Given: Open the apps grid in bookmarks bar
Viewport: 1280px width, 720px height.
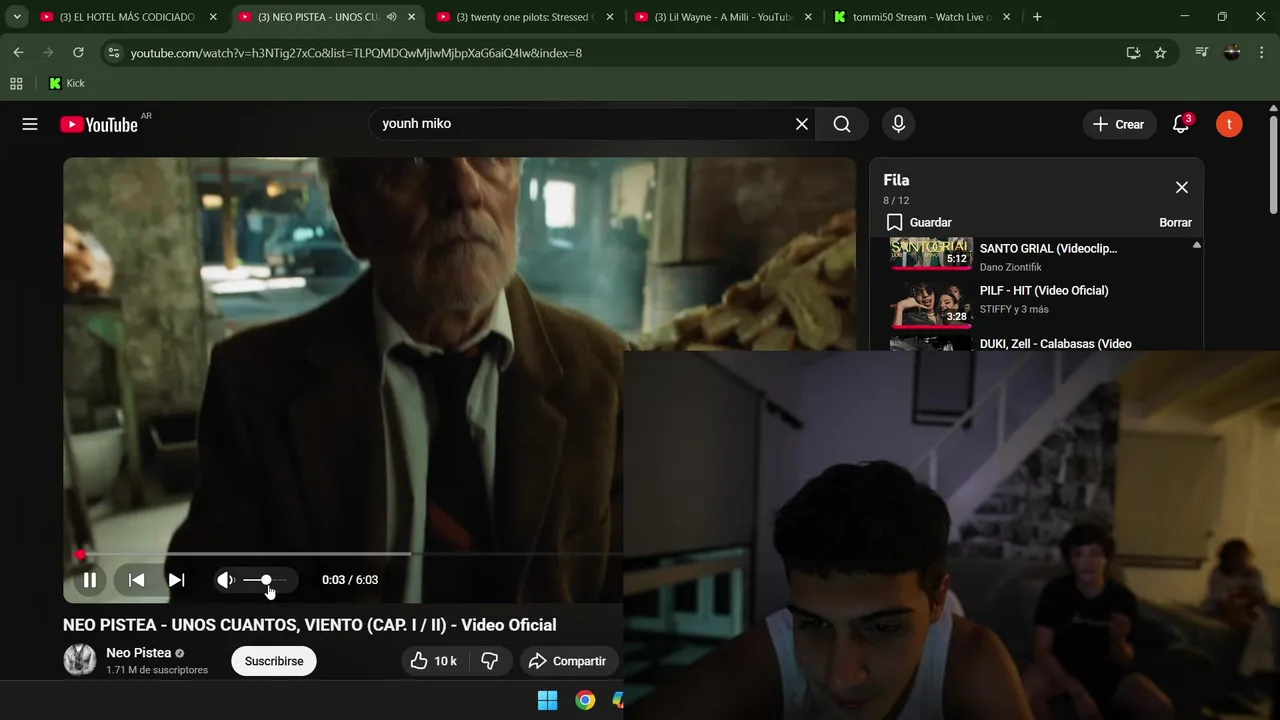Looking at the screenshot, I should (x=16, y=84).
